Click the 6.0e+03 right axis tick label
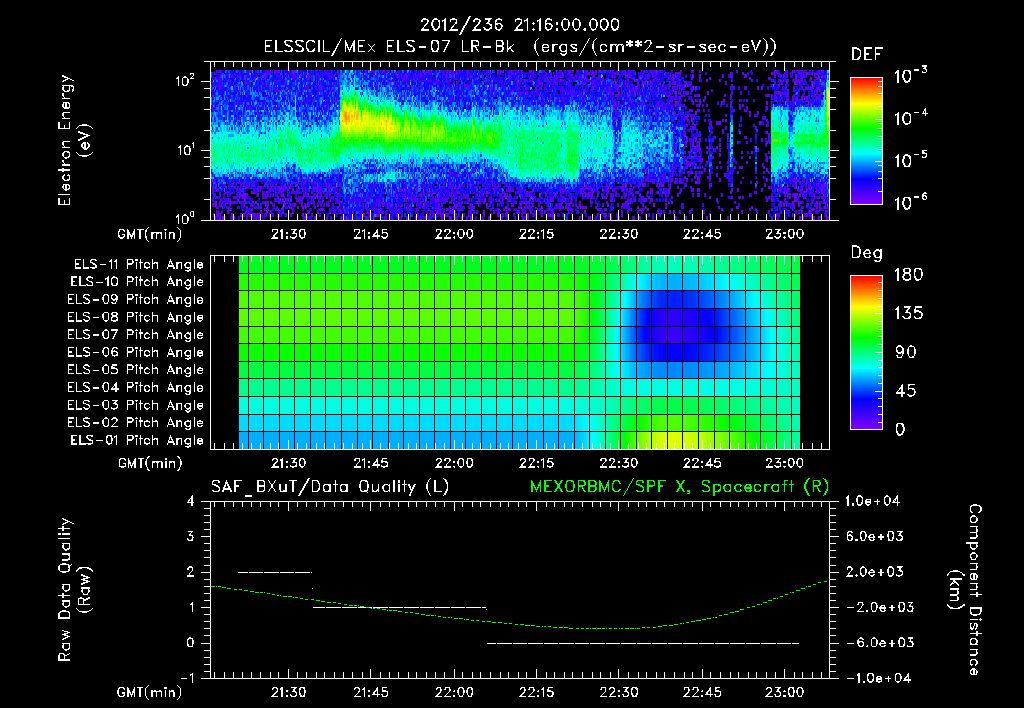The height and width of the screenshot is (708, 1024). point(874,537)
